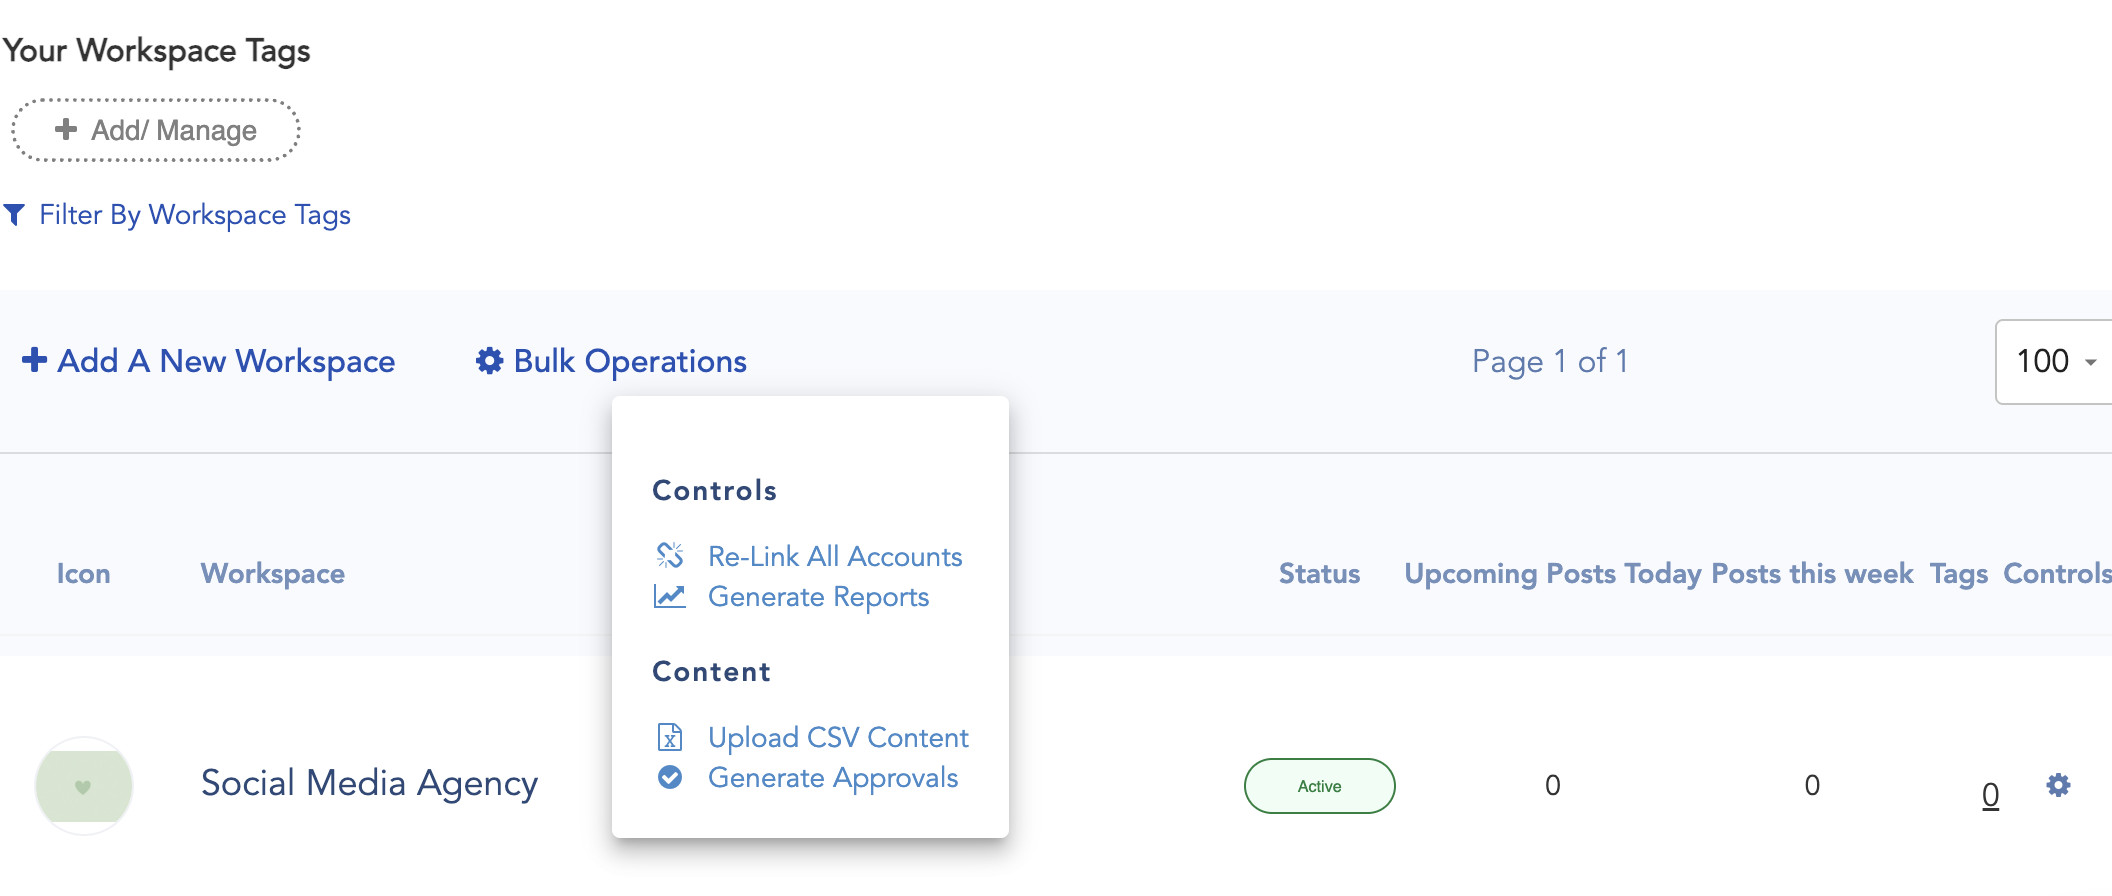The width and height of the screenshot is (2112, 896).
Task: Open the 100 per page dropdown
Action: point(2055,361)
